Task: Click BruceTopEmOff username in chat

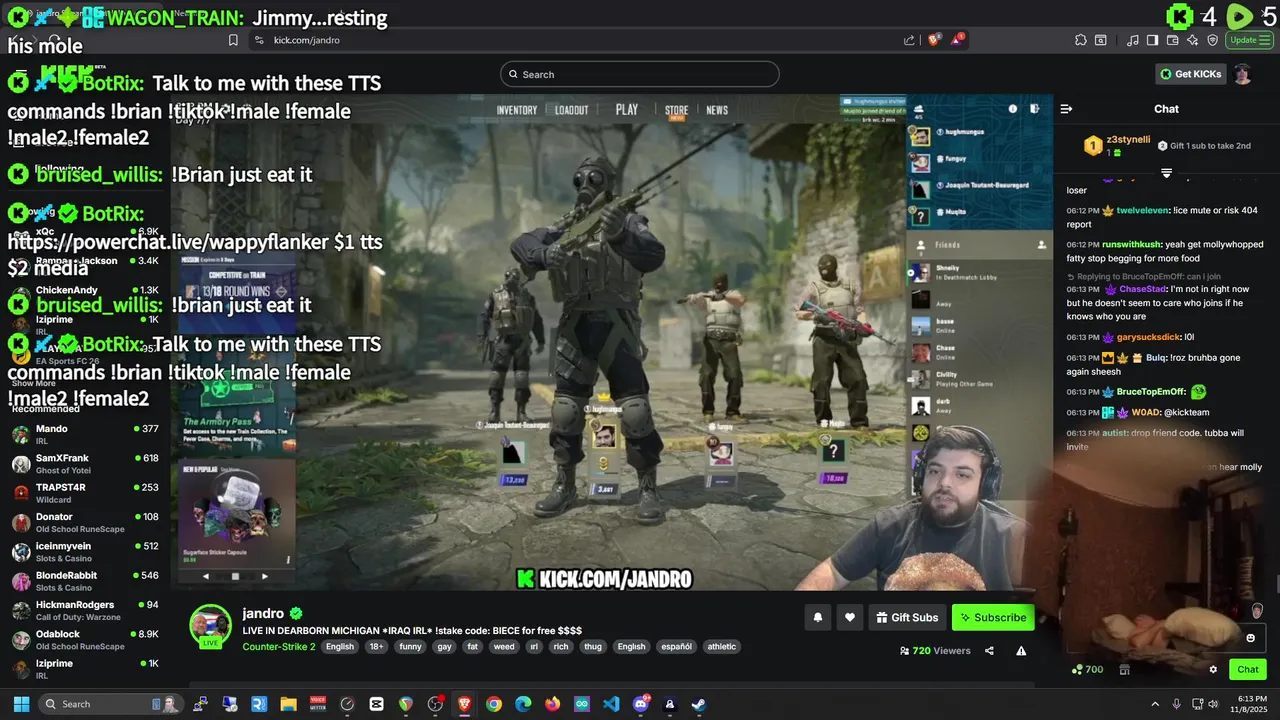Action: 1151,392
